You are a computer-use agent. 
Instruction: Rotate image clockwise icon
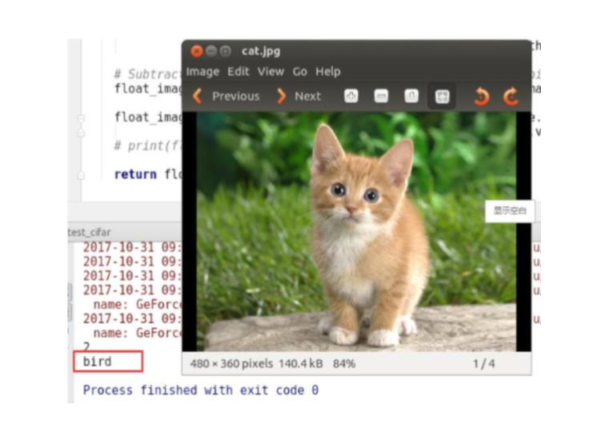pos(511,96)
